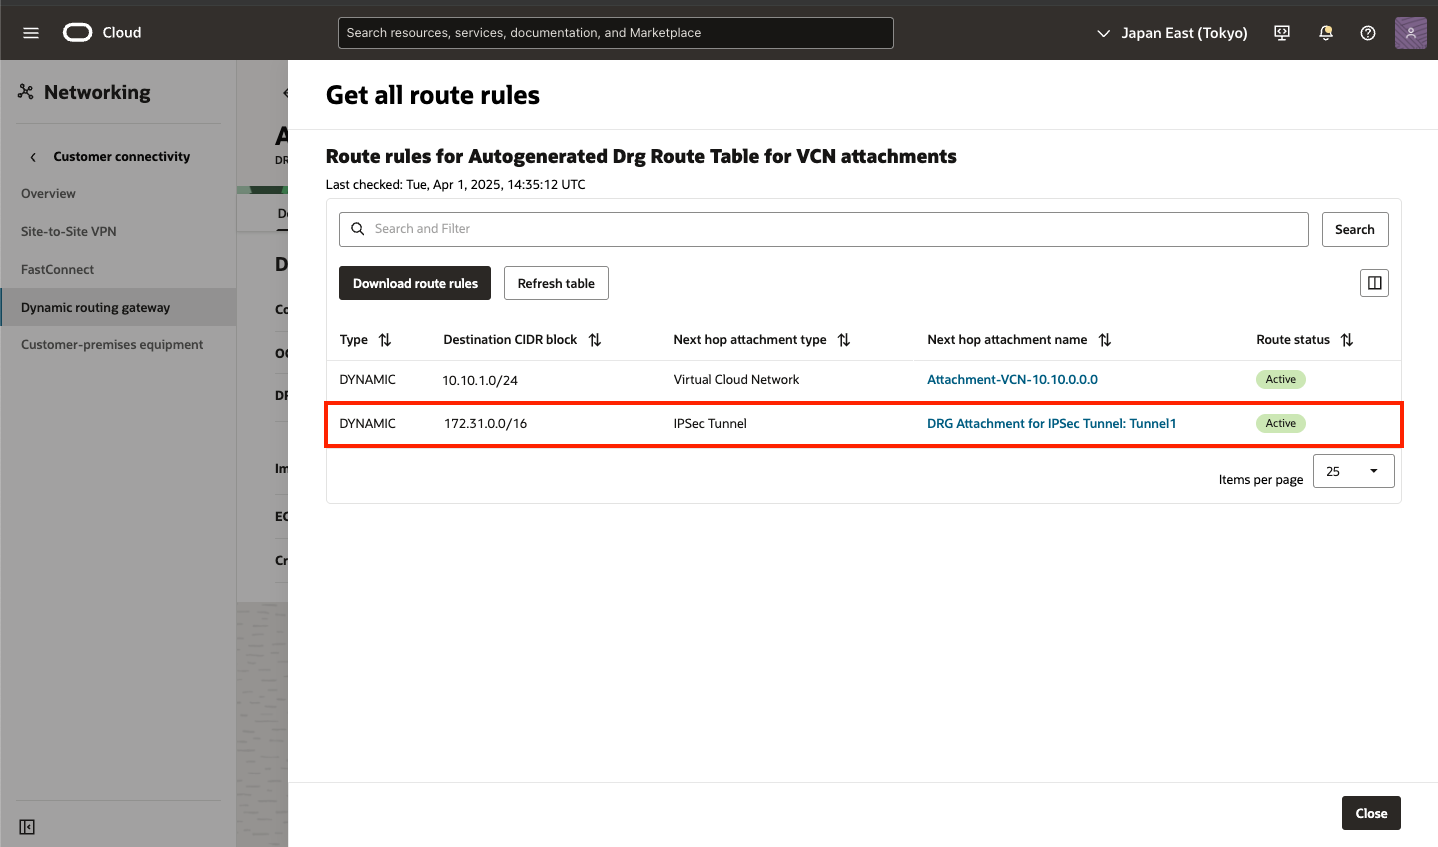Click Refresh table
This screenshot has width=1438, height=847.
(556, 283)
